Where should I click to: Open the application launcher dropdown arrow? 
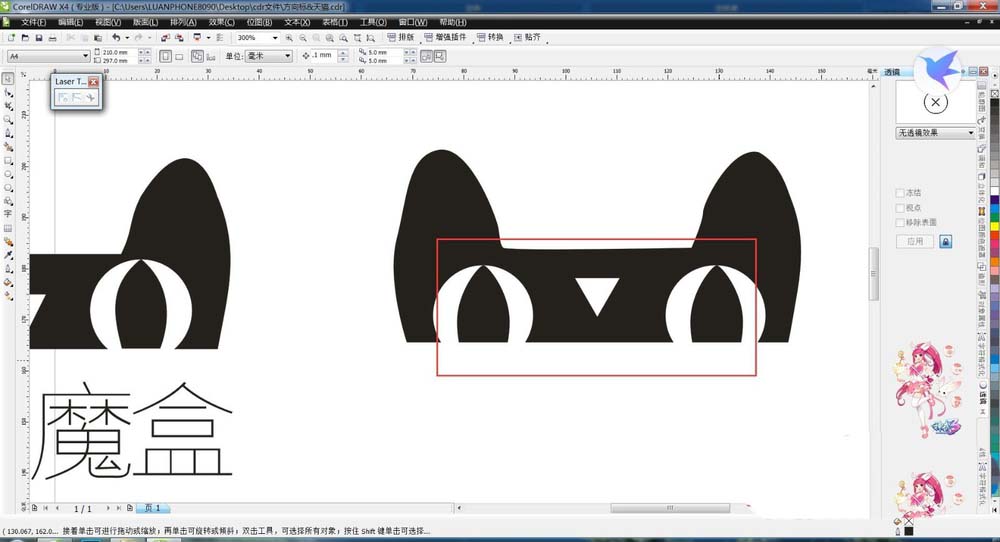208,38
